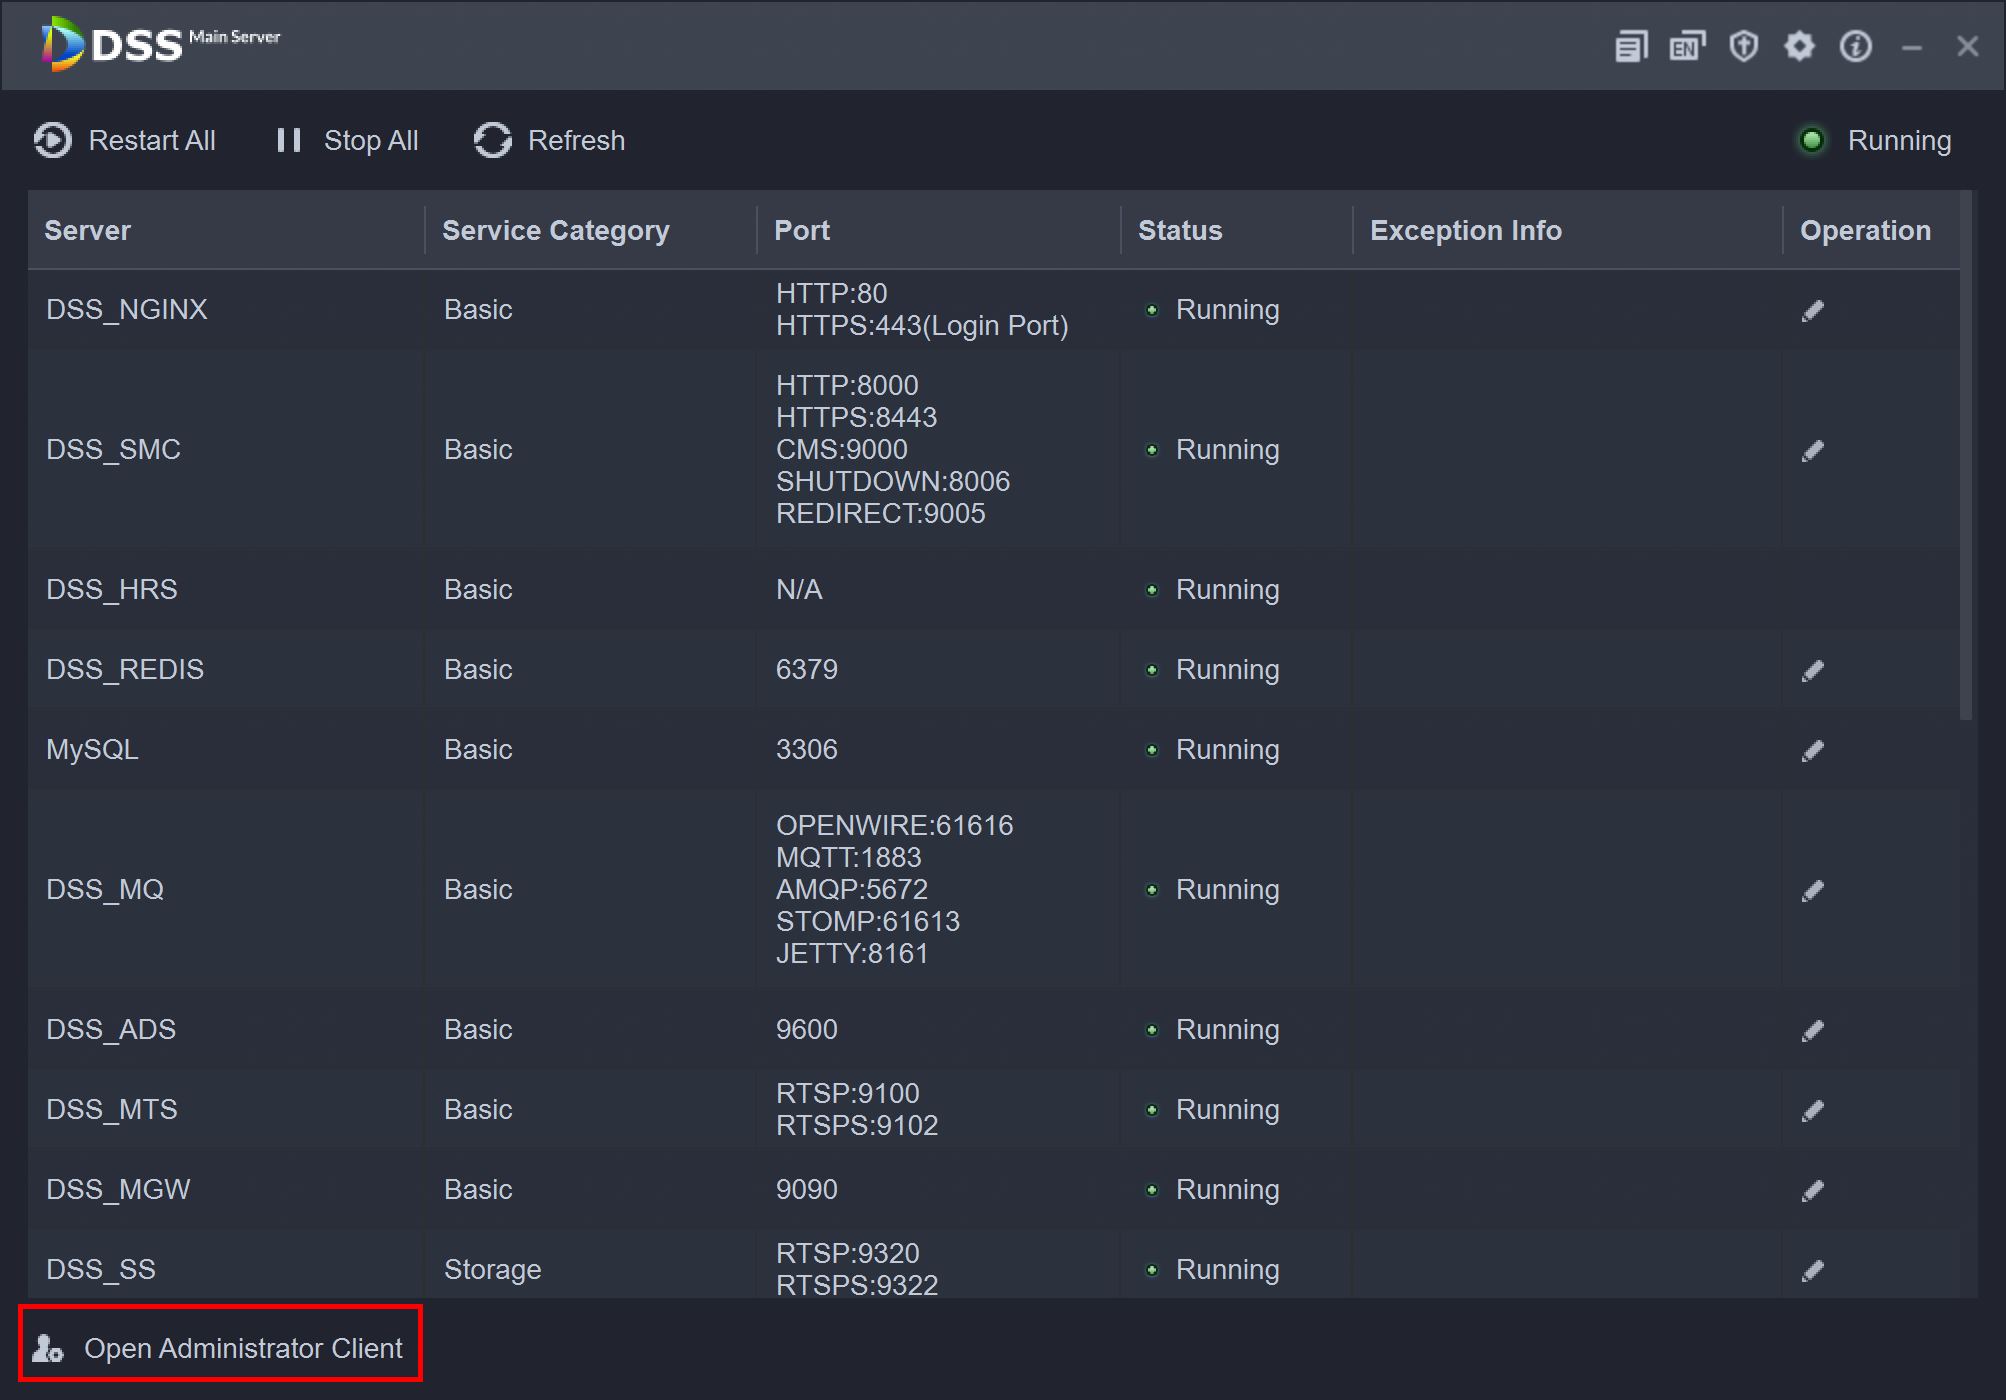Open the EN language switch icon
Screen dimensions: 2006x1400
(x=1687, y=46)
